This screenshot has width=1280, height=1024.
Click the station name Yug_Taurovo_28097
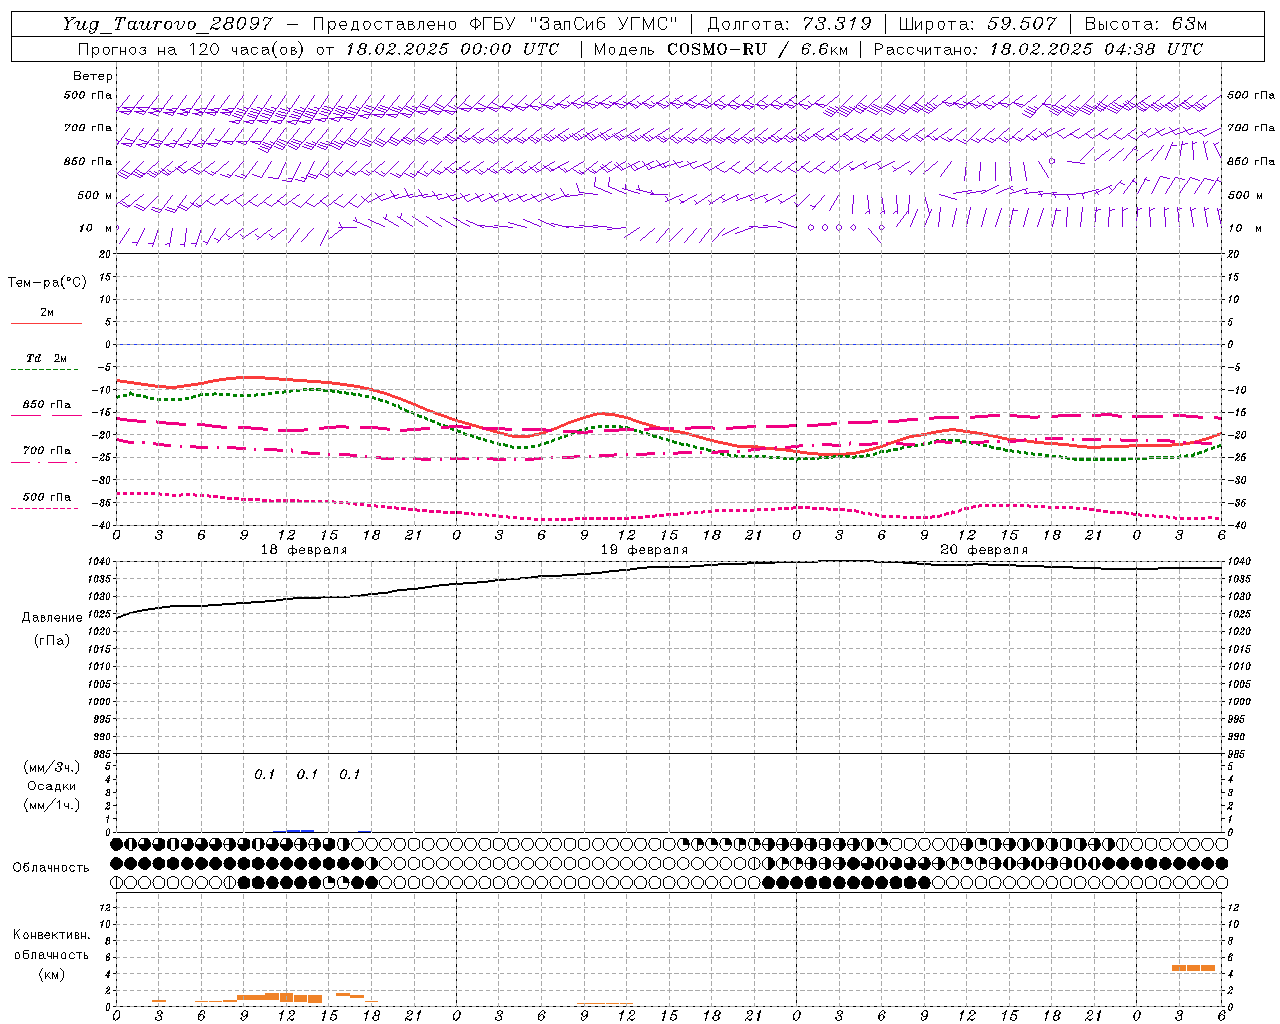point(166,24)
